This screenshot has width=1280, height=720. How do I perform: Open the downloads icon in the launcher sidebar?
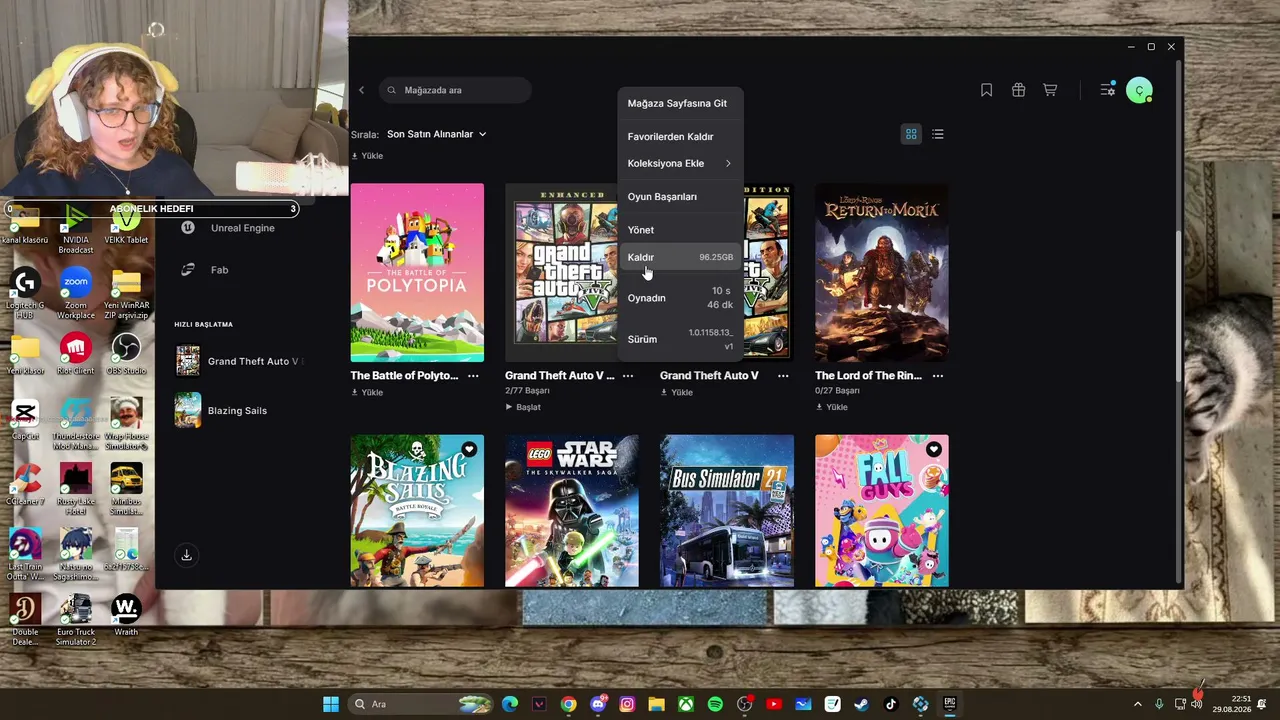[186, 555]
